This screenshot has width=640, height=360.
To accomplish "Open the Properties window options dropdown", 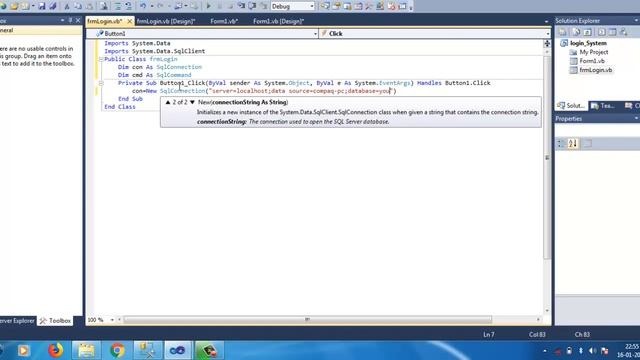I will (636, 118).
